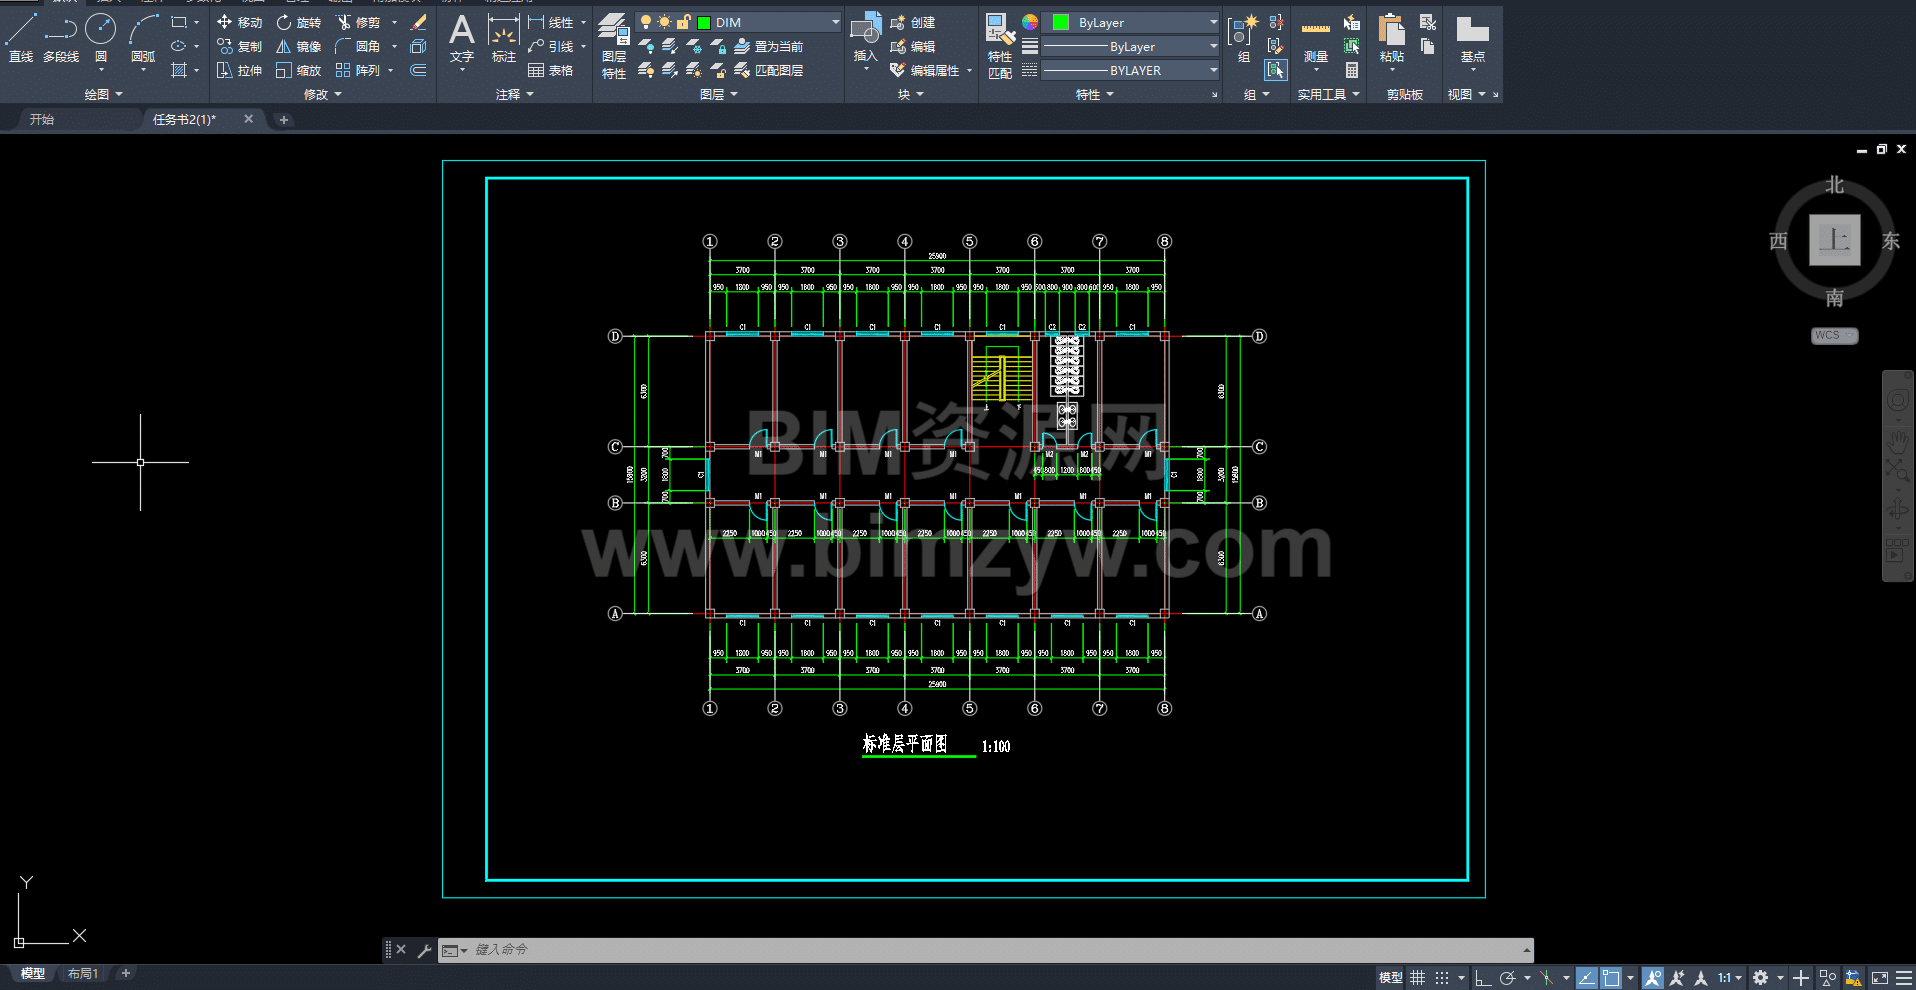
Task: Open Layer Properties (图层特性) manager
Action: [x=614, y=46]
